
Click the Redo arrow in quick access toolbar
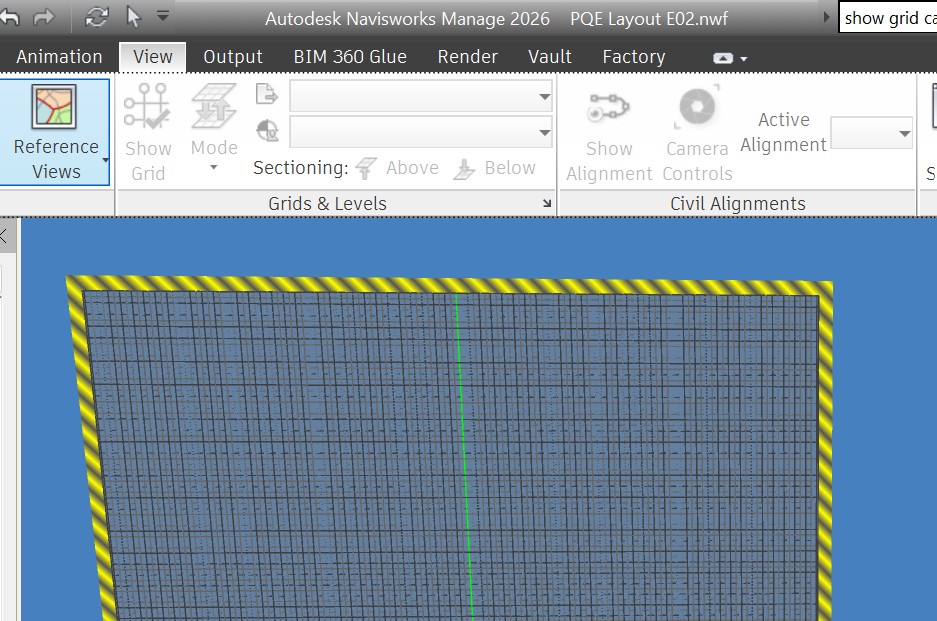pyautogui.click(x=43, y=17)
